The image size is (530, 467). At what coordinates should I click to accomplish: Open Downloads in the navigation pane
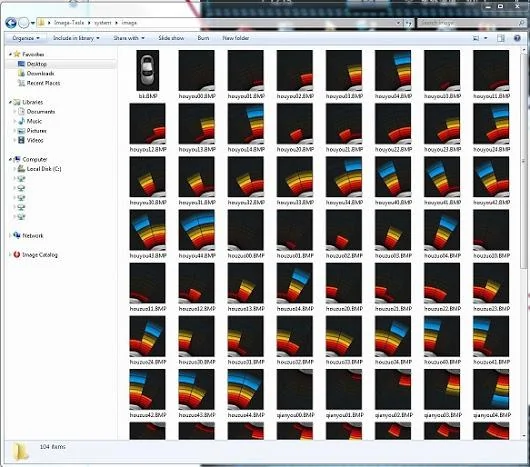click(x=40, y=73)
